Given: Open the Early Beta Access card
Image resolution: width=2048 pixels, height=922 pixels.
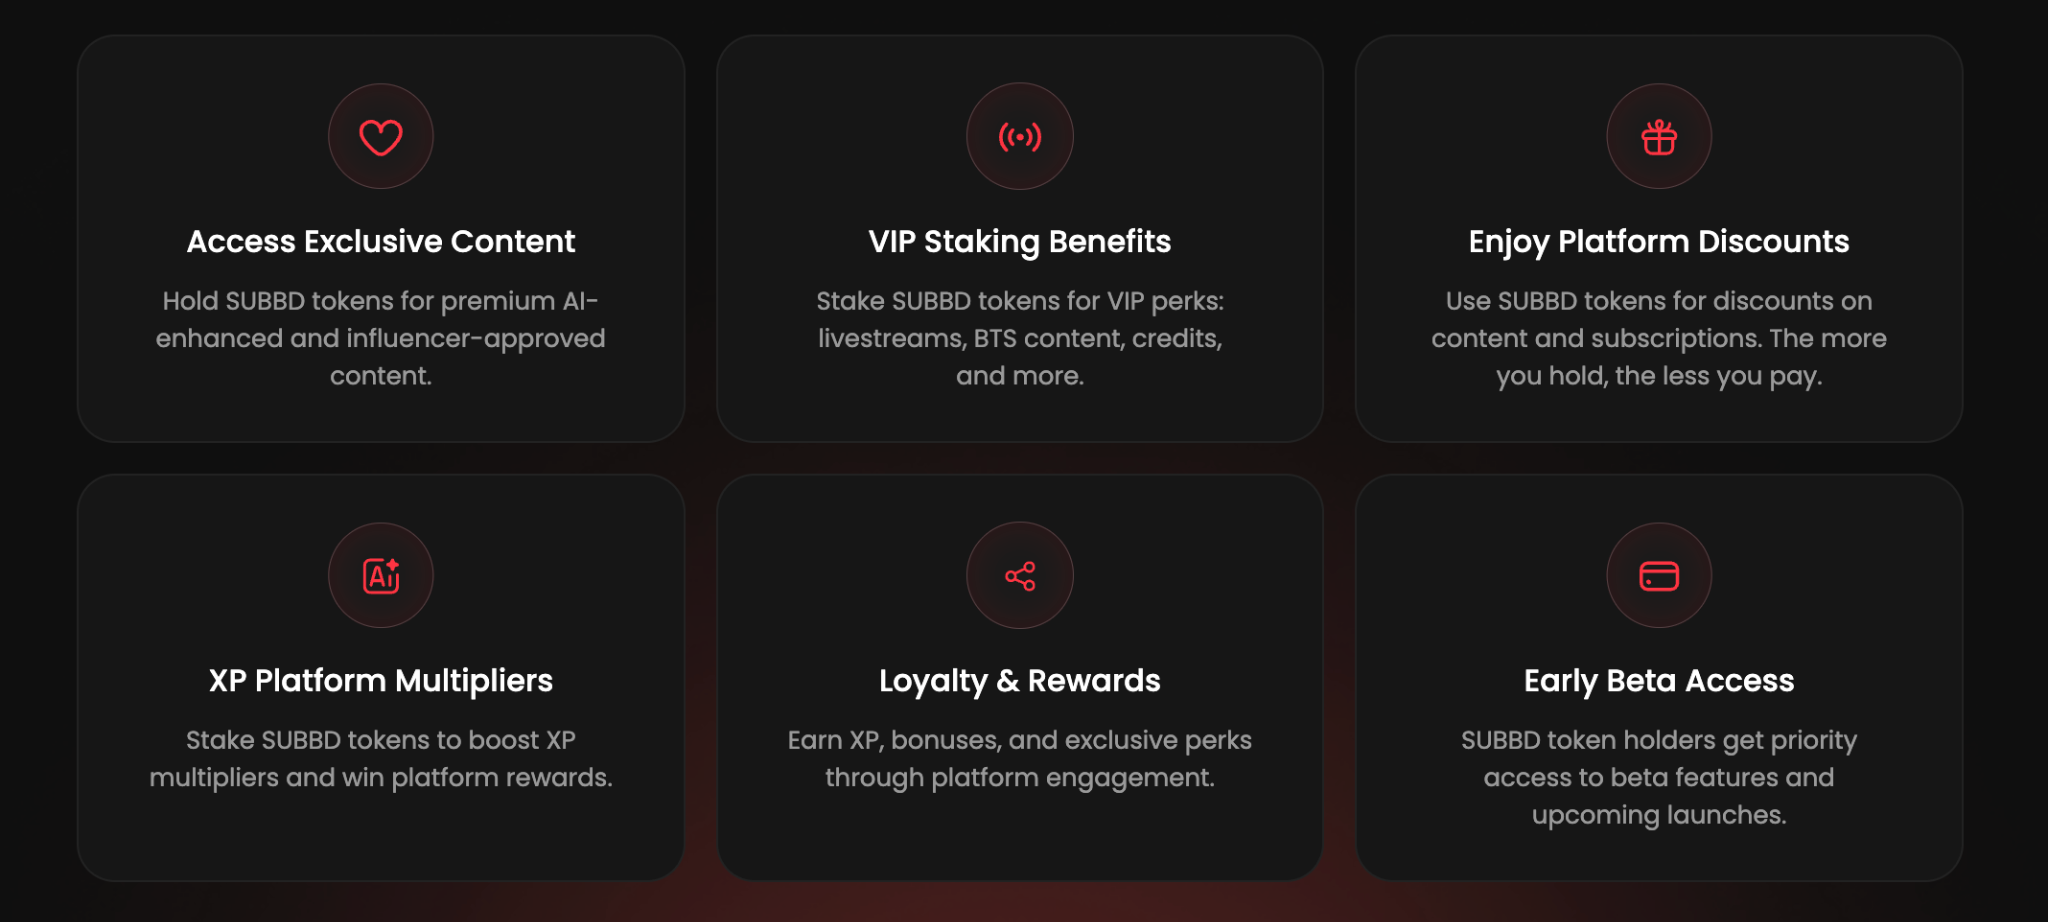Looking at the screenshot, I should pyautogui.click(x=1659, y=678).
